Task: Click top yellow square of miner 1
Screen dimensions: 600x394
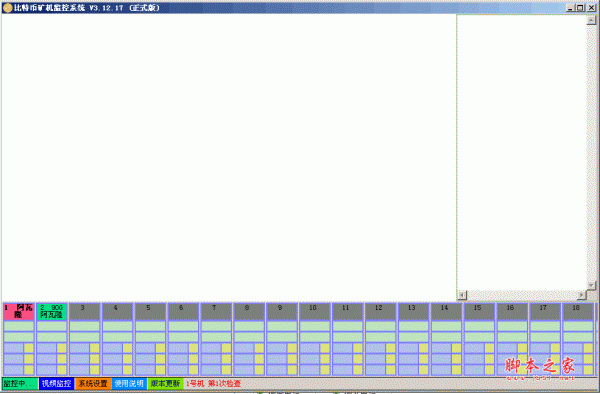Action: point(29,348)
